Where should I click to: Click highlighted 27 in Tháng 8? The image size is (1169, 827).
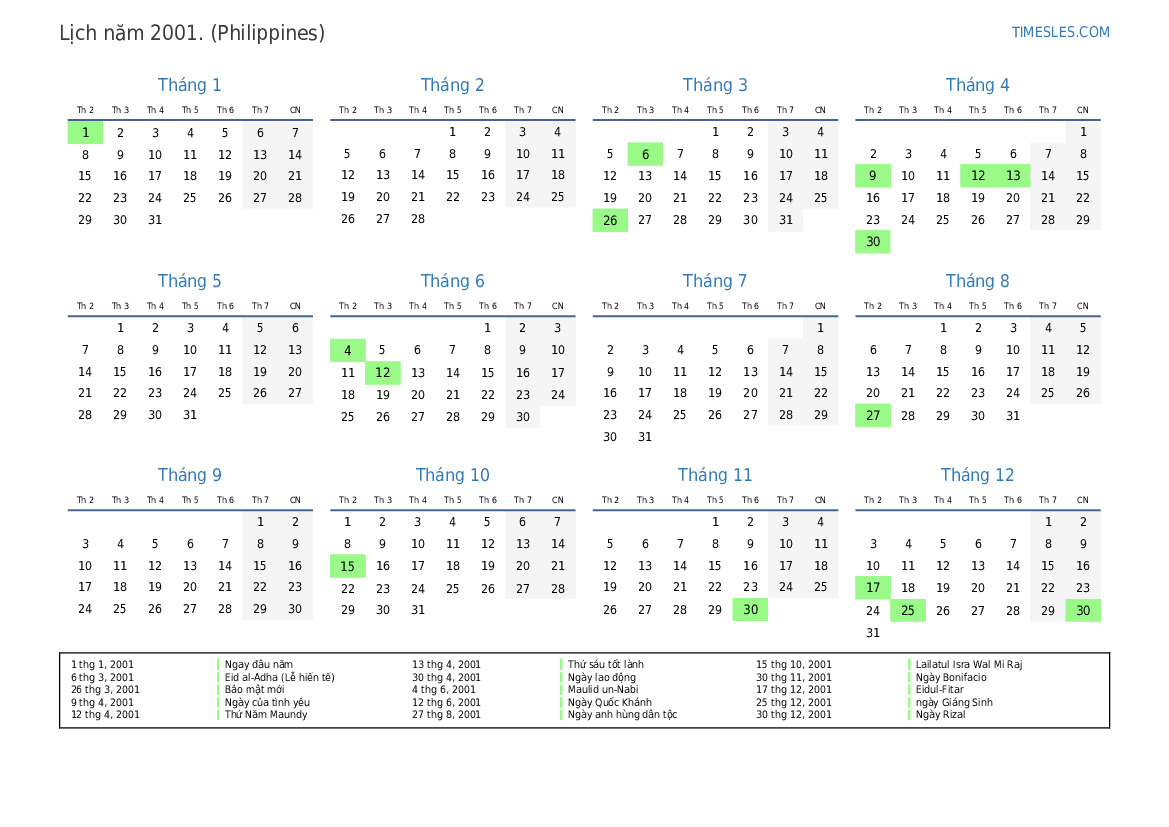tap(873, 415)
